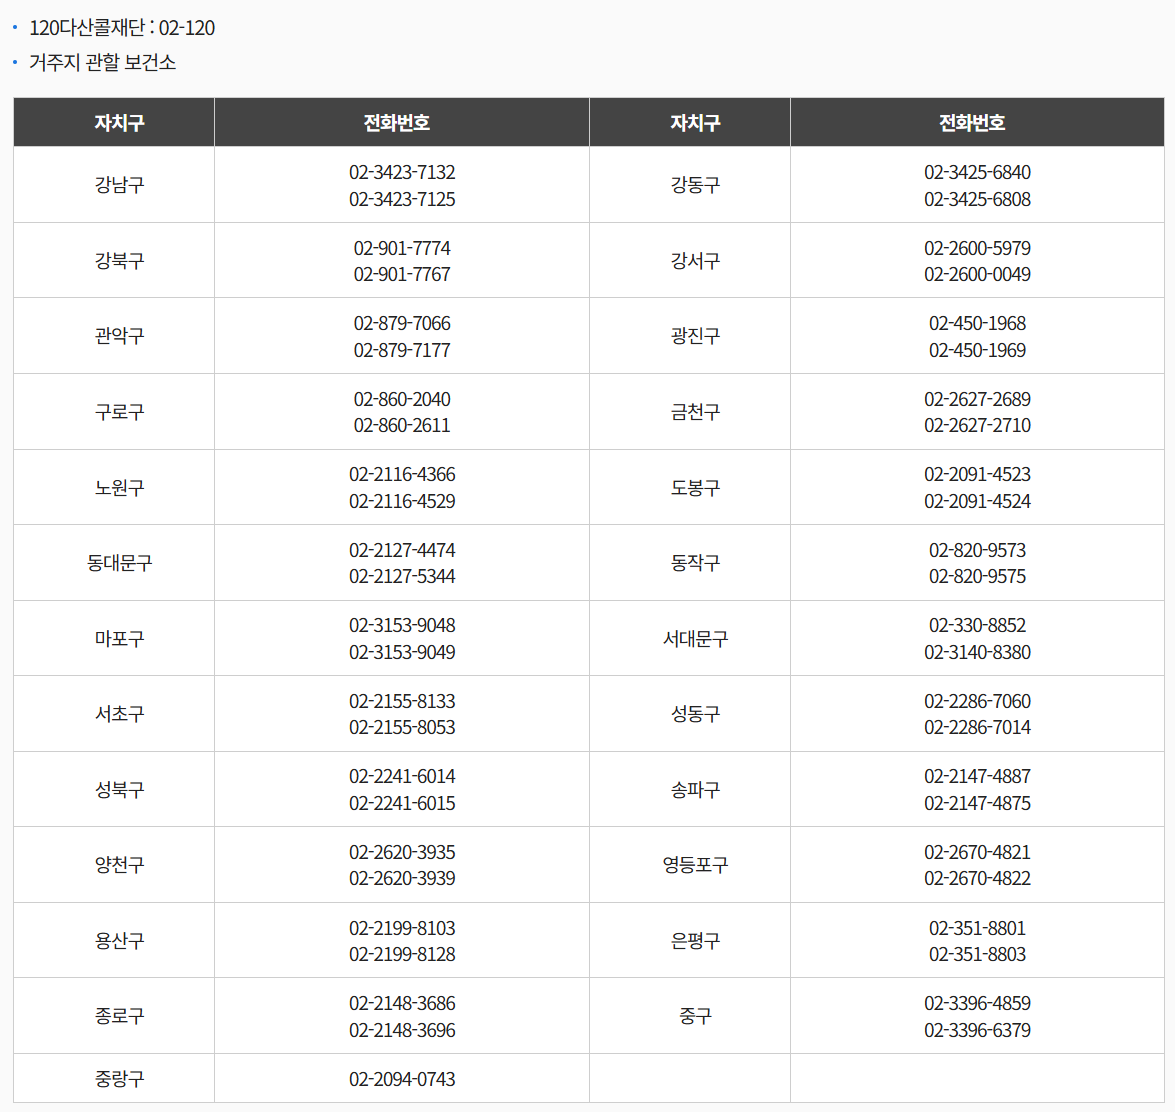This screenshot has width=1175, height=1112.
Task: Select the 영등포구 district cell
Action: [x=695, y=865]
